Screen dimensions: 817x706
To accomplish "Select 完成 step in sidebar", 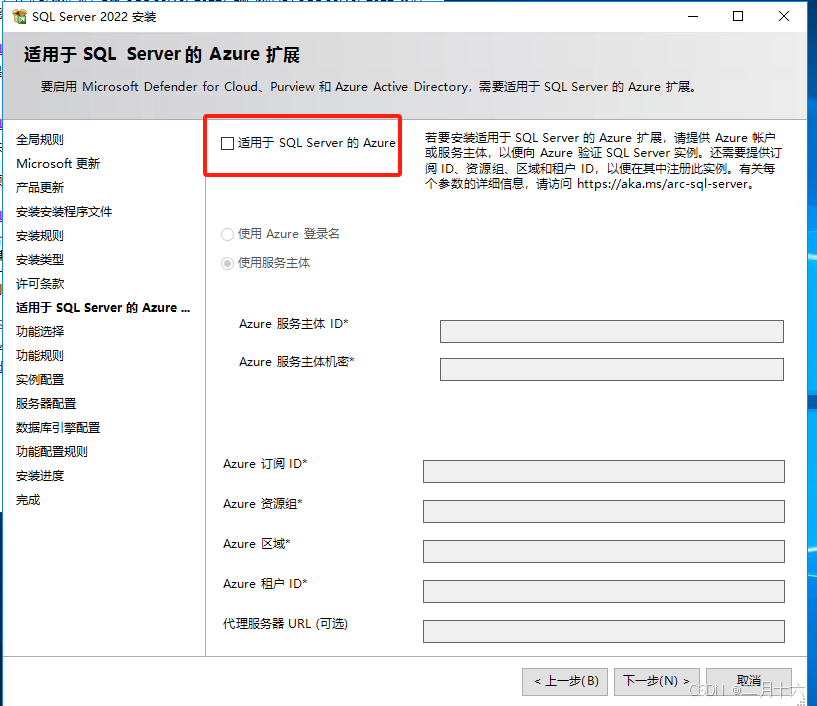I will tap(28, 500).
